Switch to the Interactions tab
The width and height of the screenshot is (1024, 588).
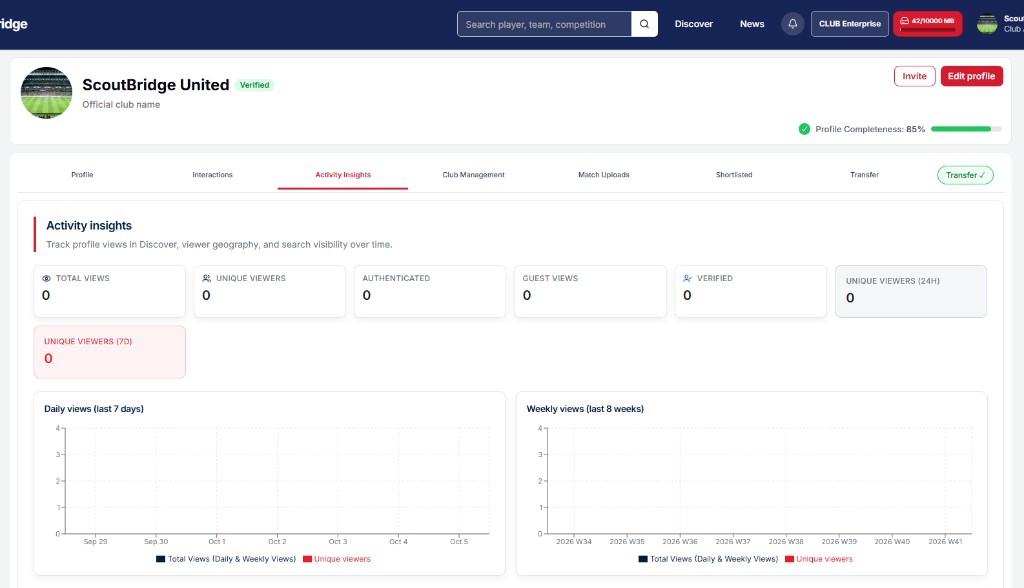tap(212, 174)
